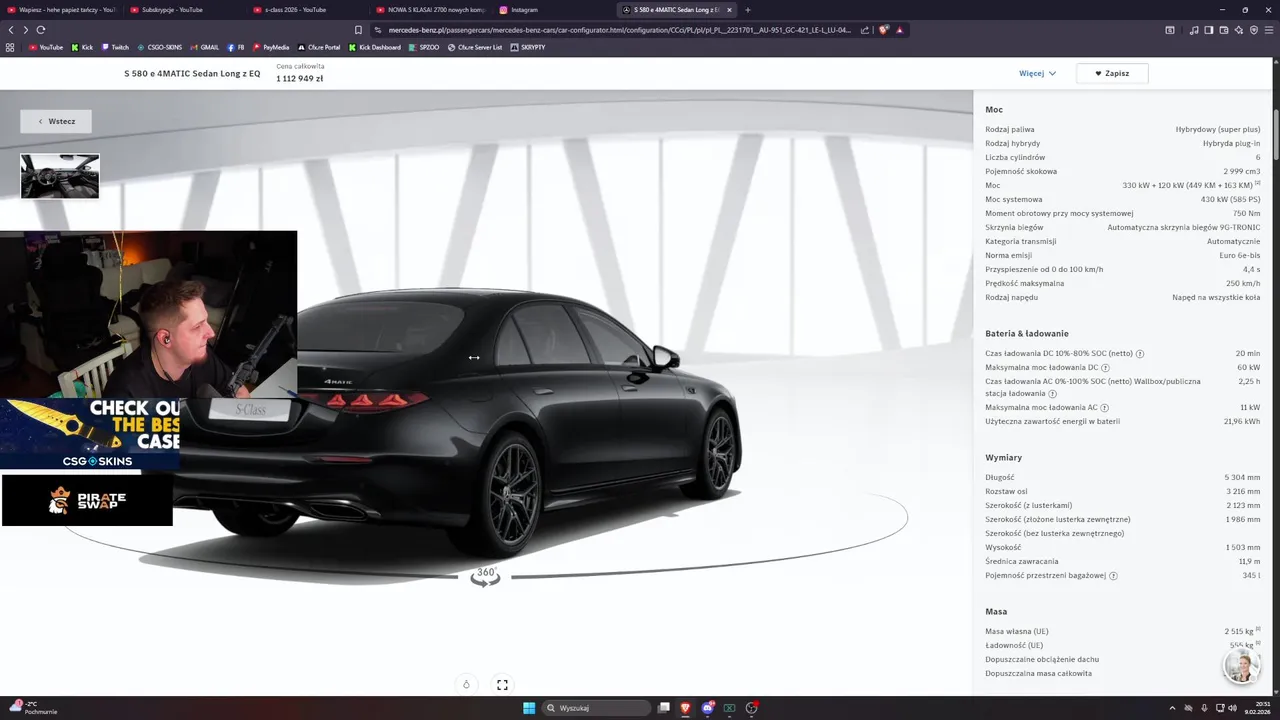Viewport: 1280px width, 720px height.
Task: Click the Moc section heading
Action: 994,109
